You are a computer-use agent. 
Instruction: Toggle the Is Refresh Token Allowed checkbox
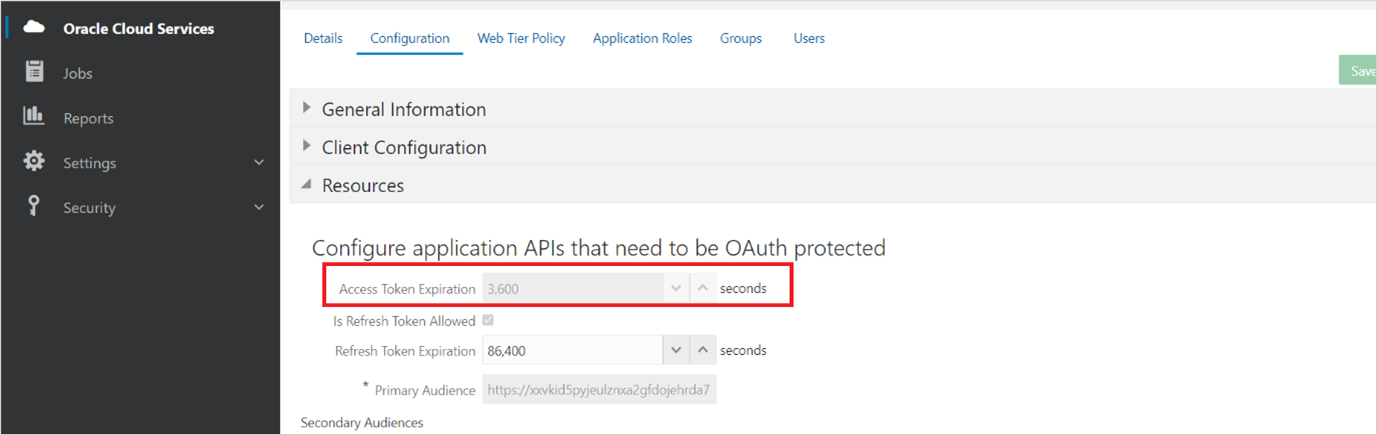[x=488, y=321]
